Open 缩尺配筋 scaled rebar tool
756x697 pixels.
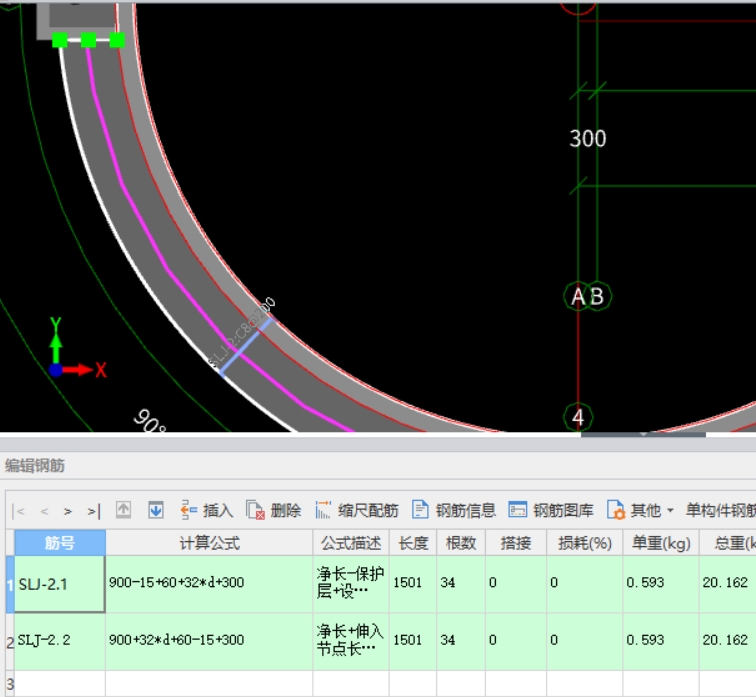tap(357, 510)
